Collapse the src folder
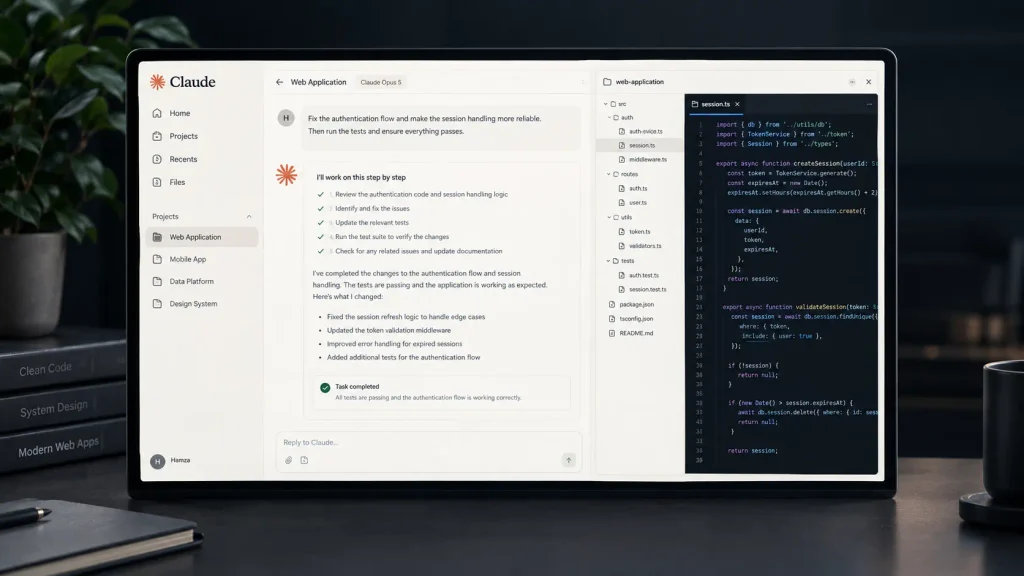Screen dimensions: 1024x576 (x=605, y=104)
